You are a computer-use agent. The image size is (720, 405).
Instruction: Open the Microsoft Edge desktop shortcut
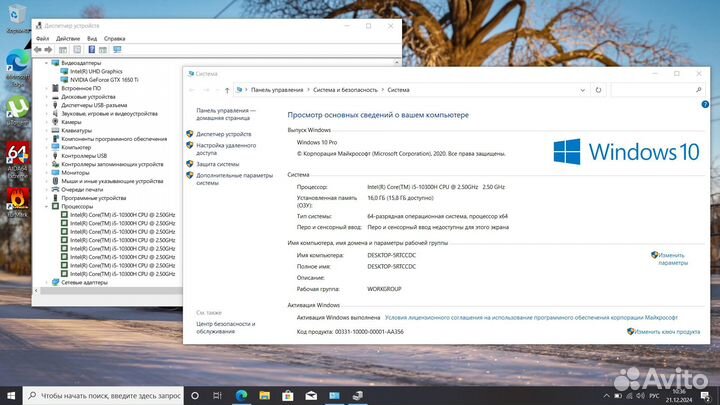click(x=17, y=68)
